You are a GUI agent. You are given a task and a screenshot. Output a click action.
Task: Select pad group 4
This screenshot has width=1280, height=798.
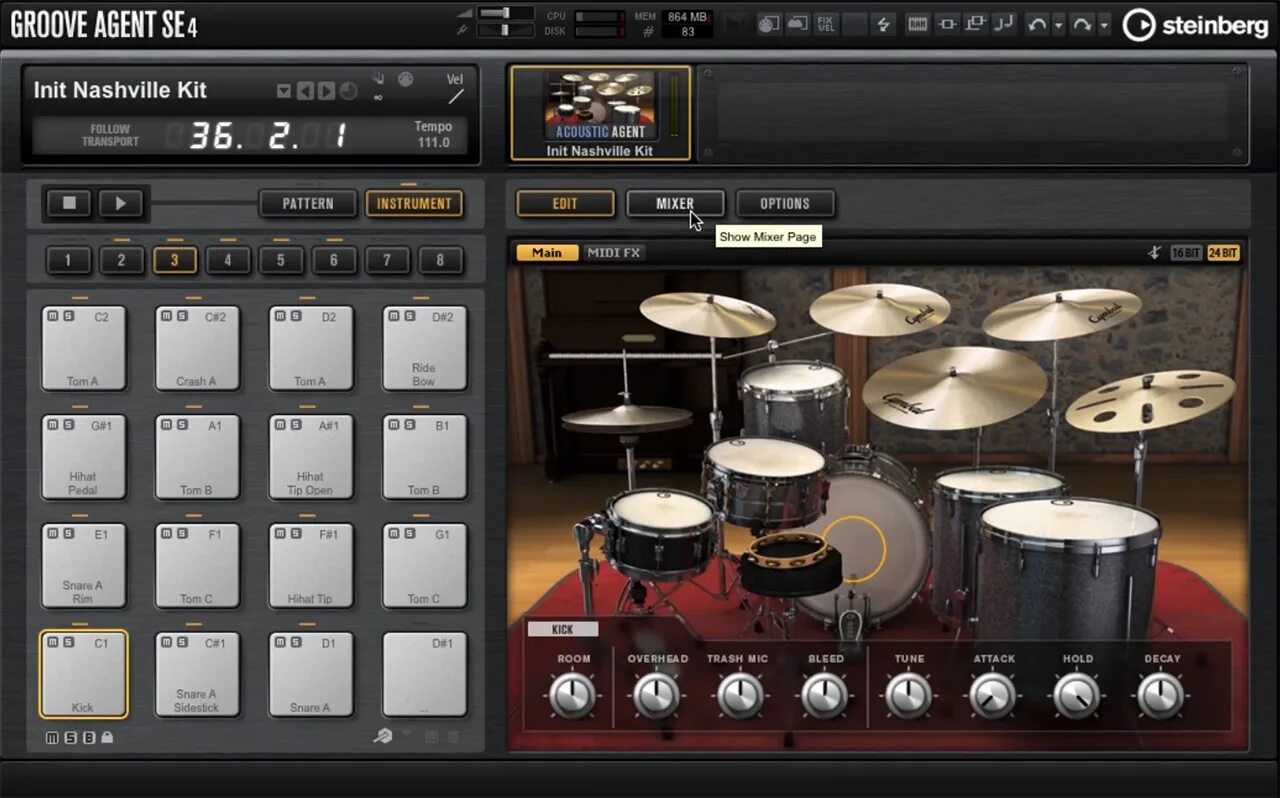[228, 261]
